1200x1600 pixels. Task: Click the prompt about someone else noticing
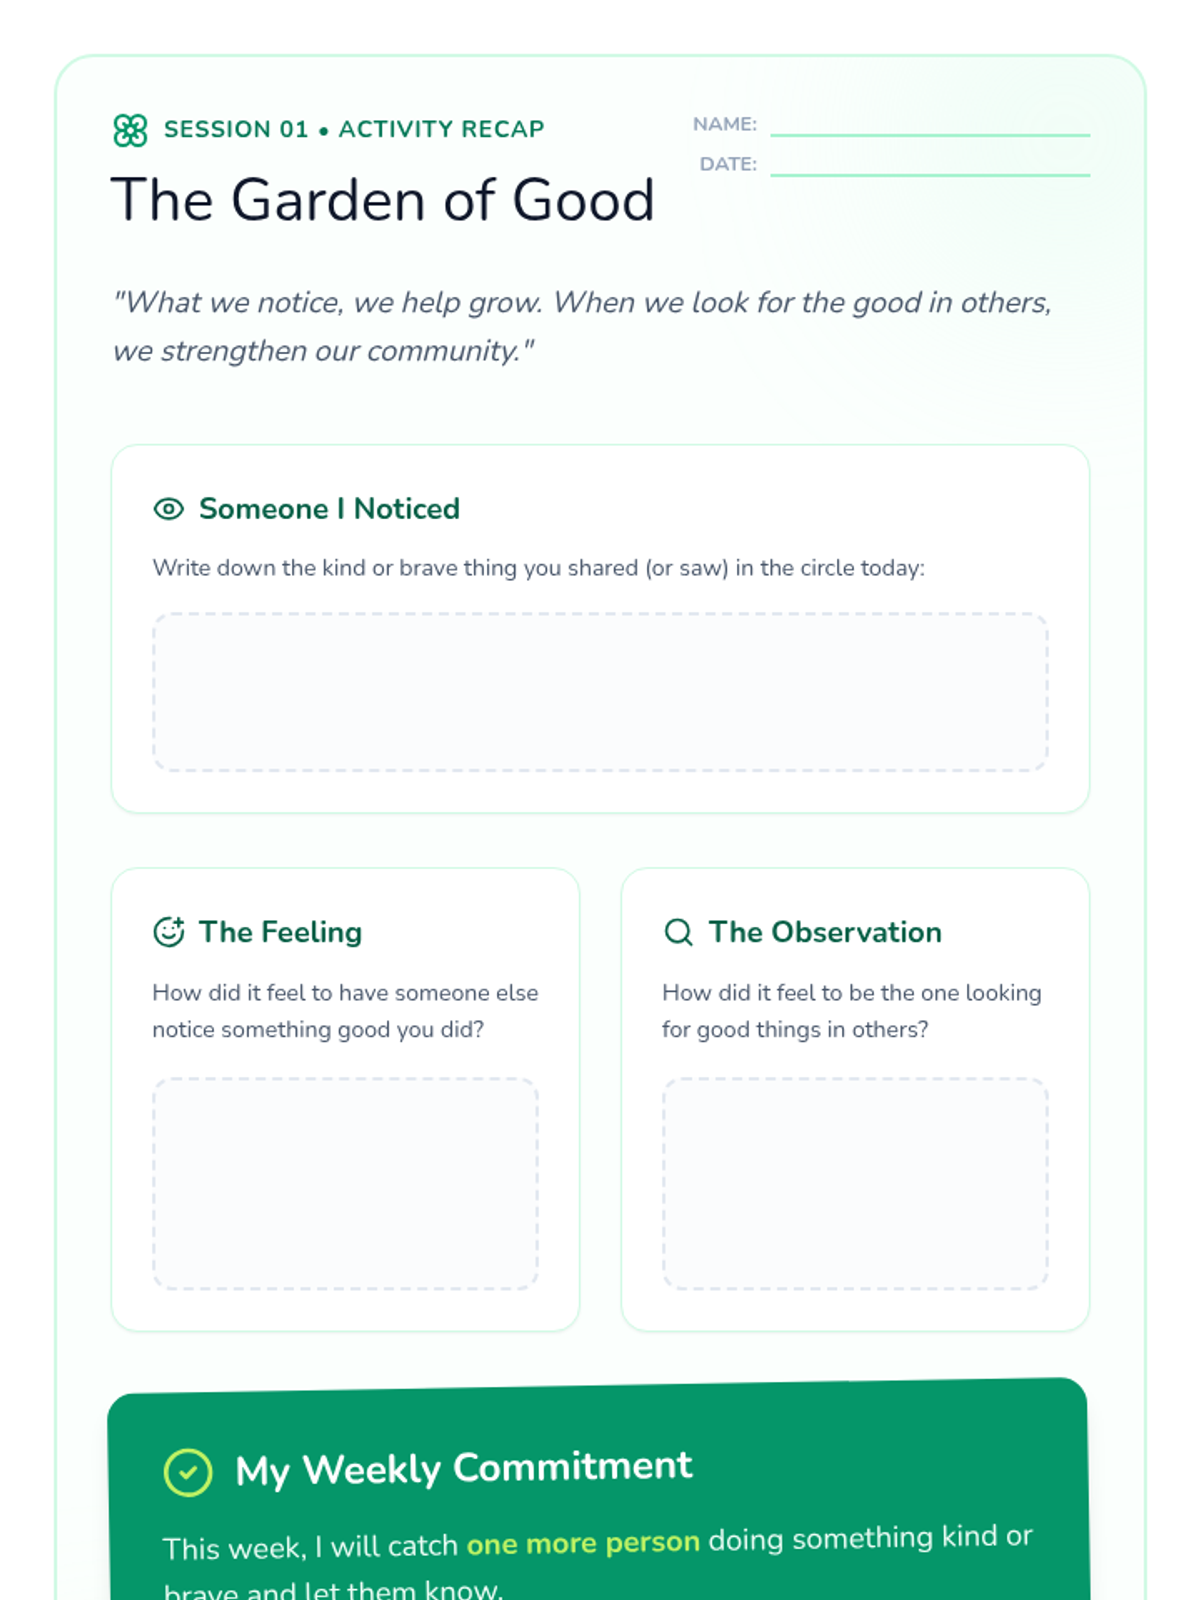coord(345,1011)
